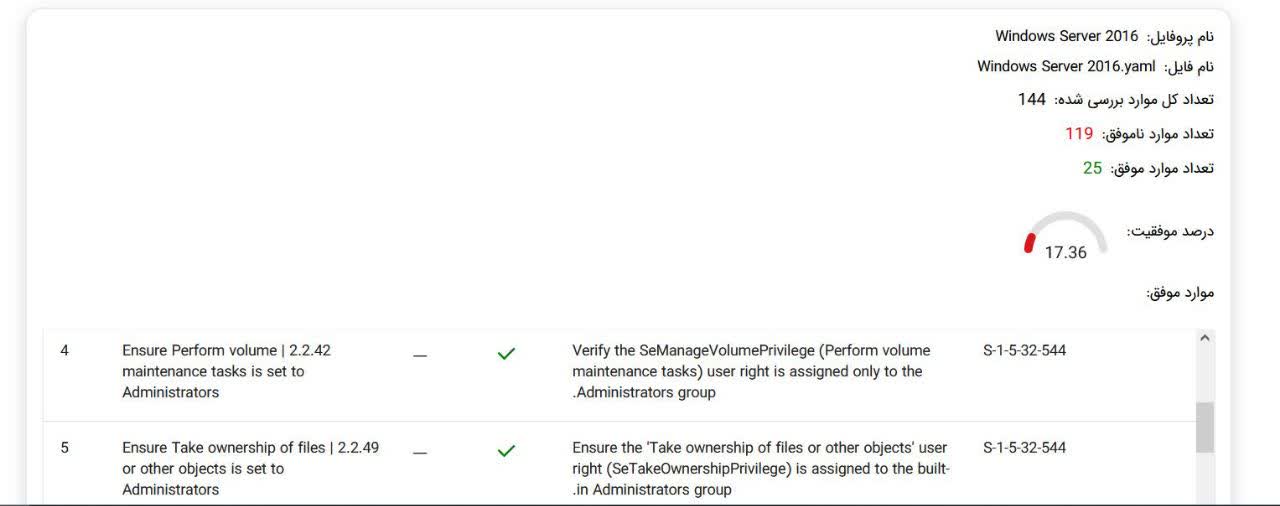Click the green checkmark in row 5

[x=506, y=451]
